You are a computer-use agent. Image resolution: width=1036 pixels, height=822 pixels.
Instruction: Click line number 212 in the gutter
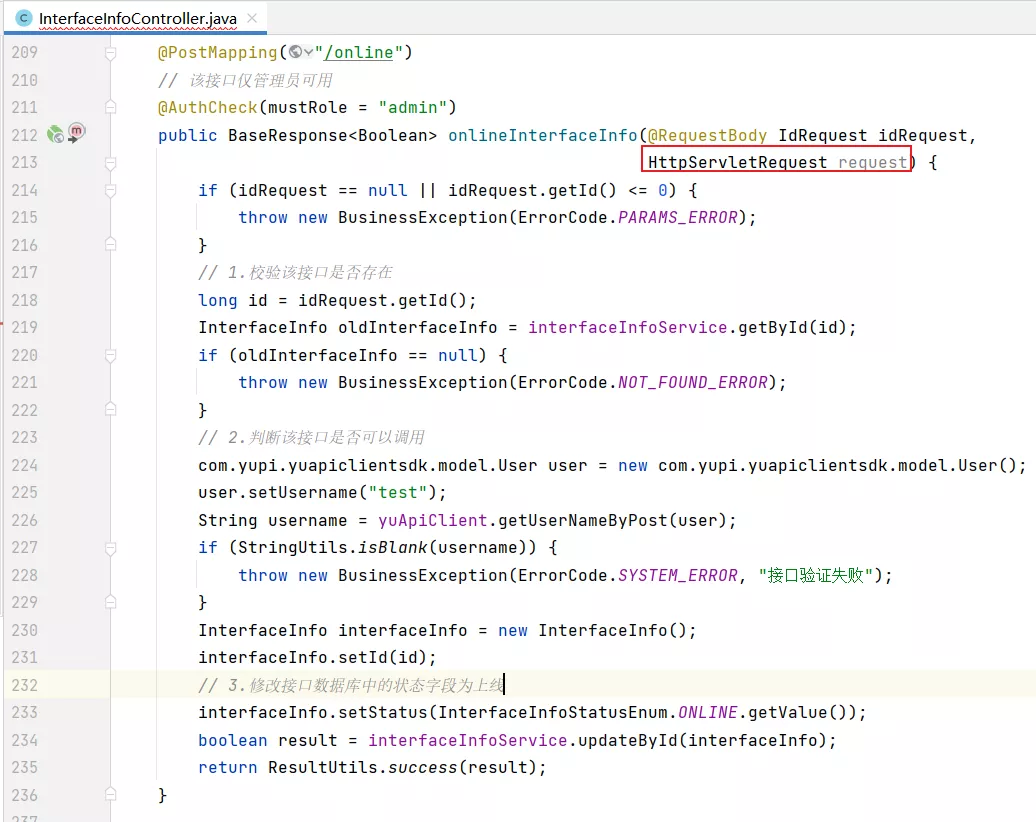pos(24,135)
